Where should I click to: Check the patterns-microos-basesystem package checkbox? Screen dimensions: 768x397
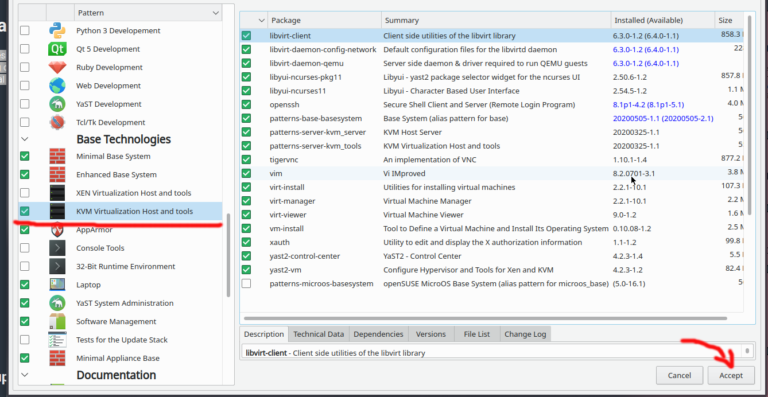pos(246,284)
